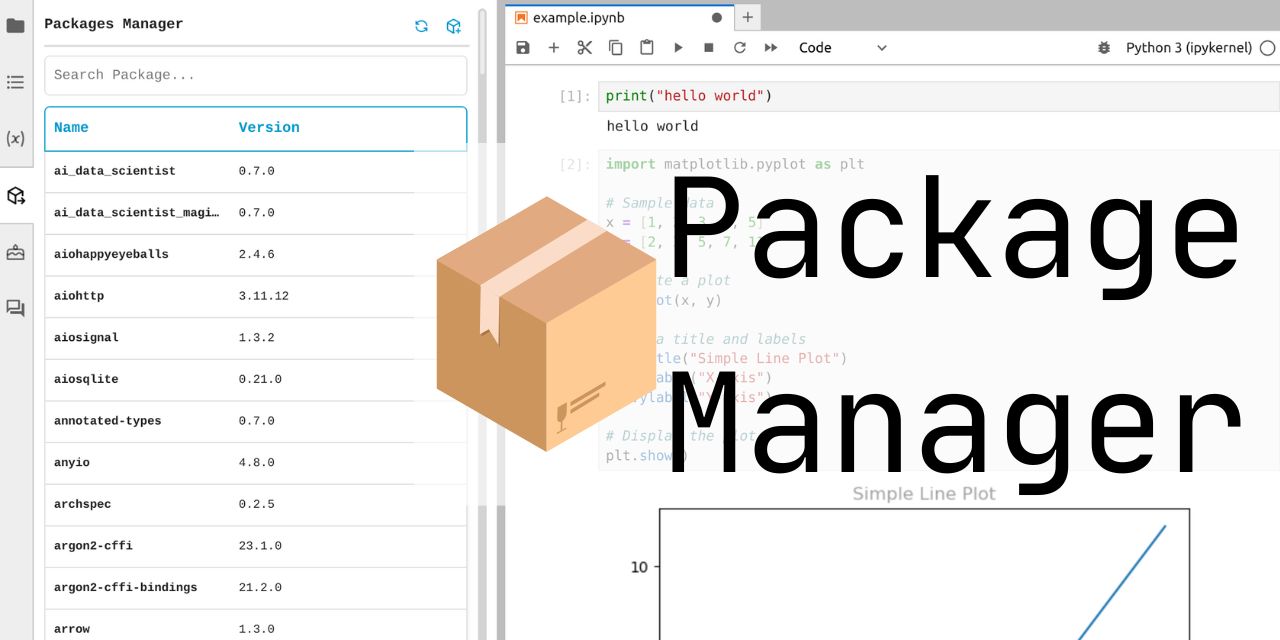Screen dimensions: 1280x640
Task: Cut the selected cell
Action: pyautogui.click(x=584, y=47)
